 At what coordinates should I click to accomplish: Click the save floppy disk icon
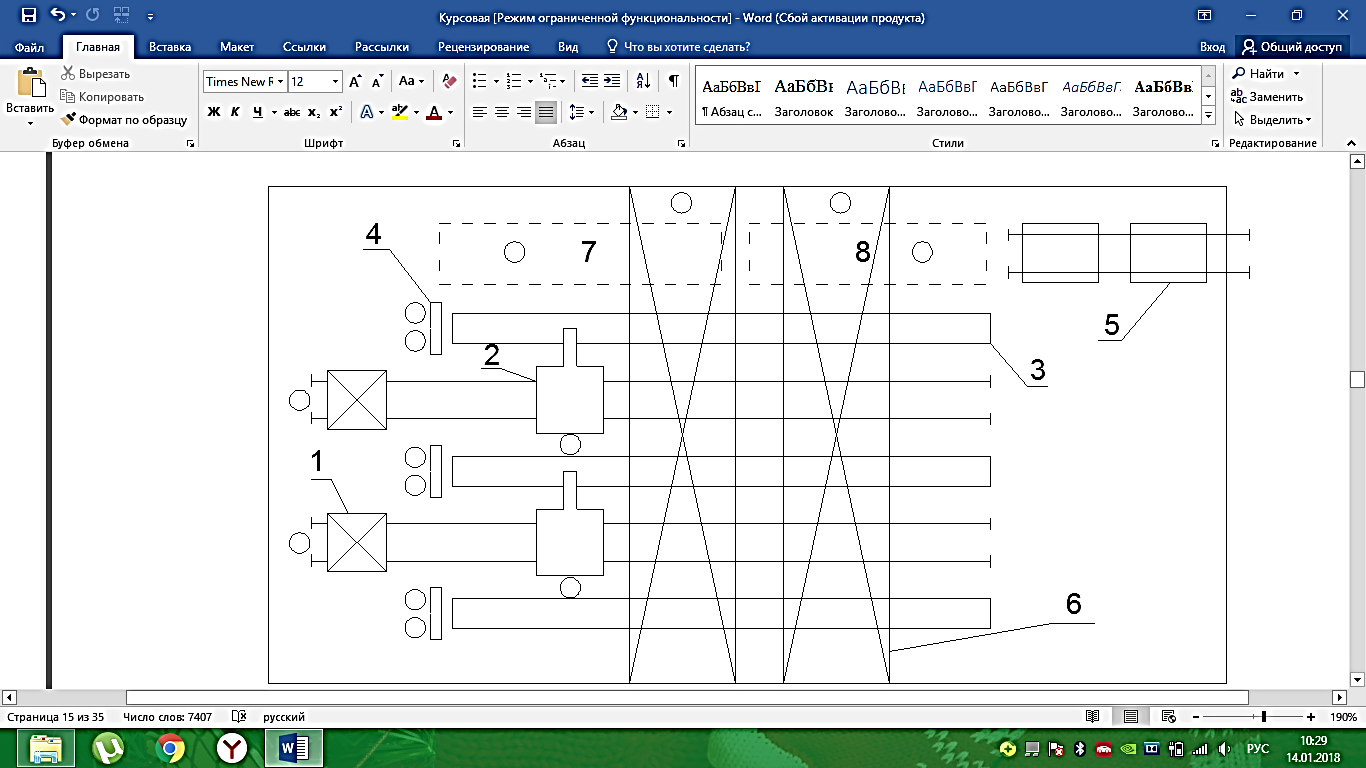(29, 16)
